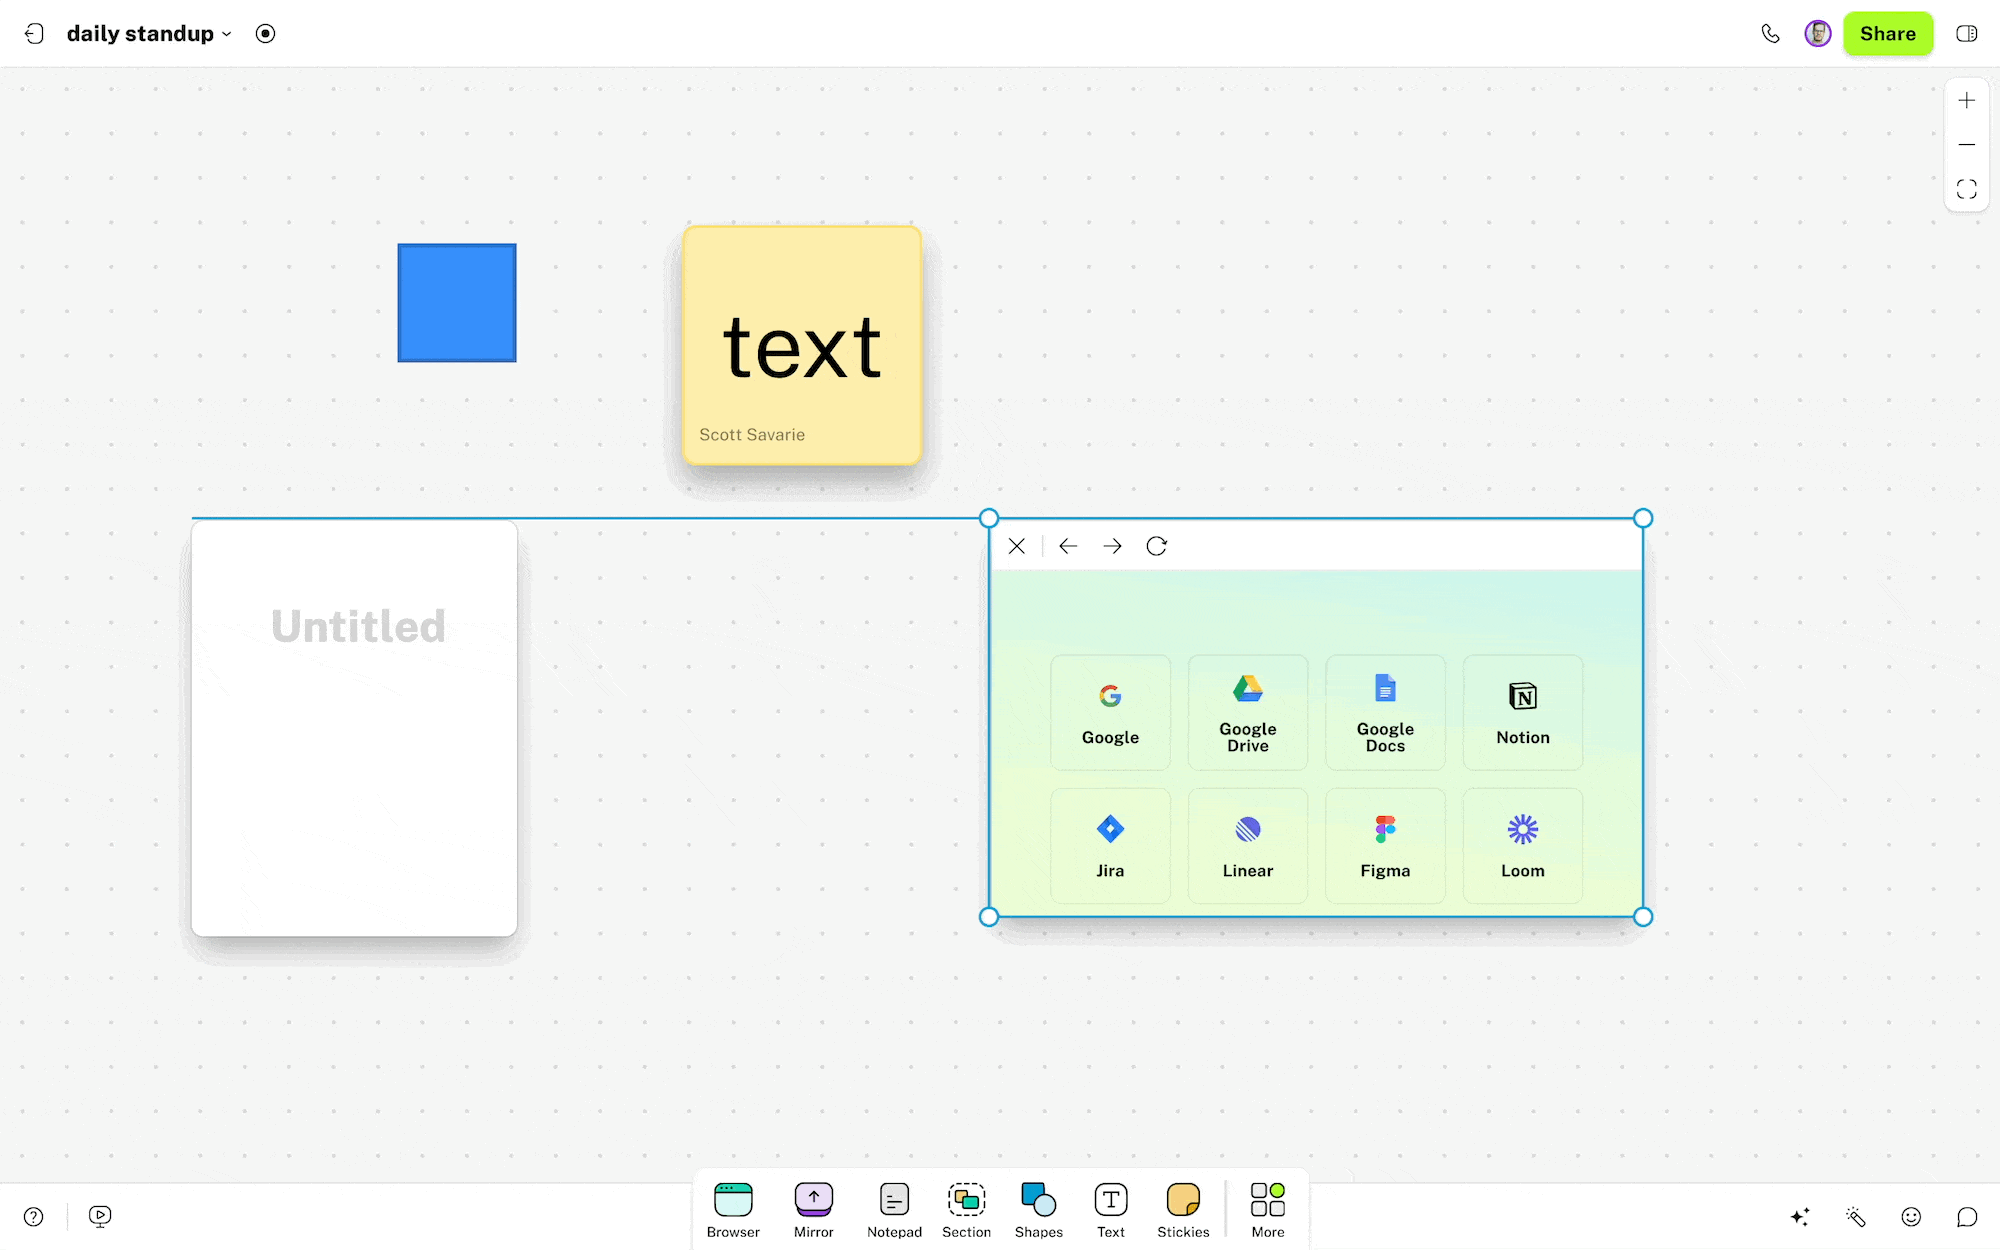The image size is (2000, 1250).
Task: Expand the More tools menu
Action: (1267, 1209)
